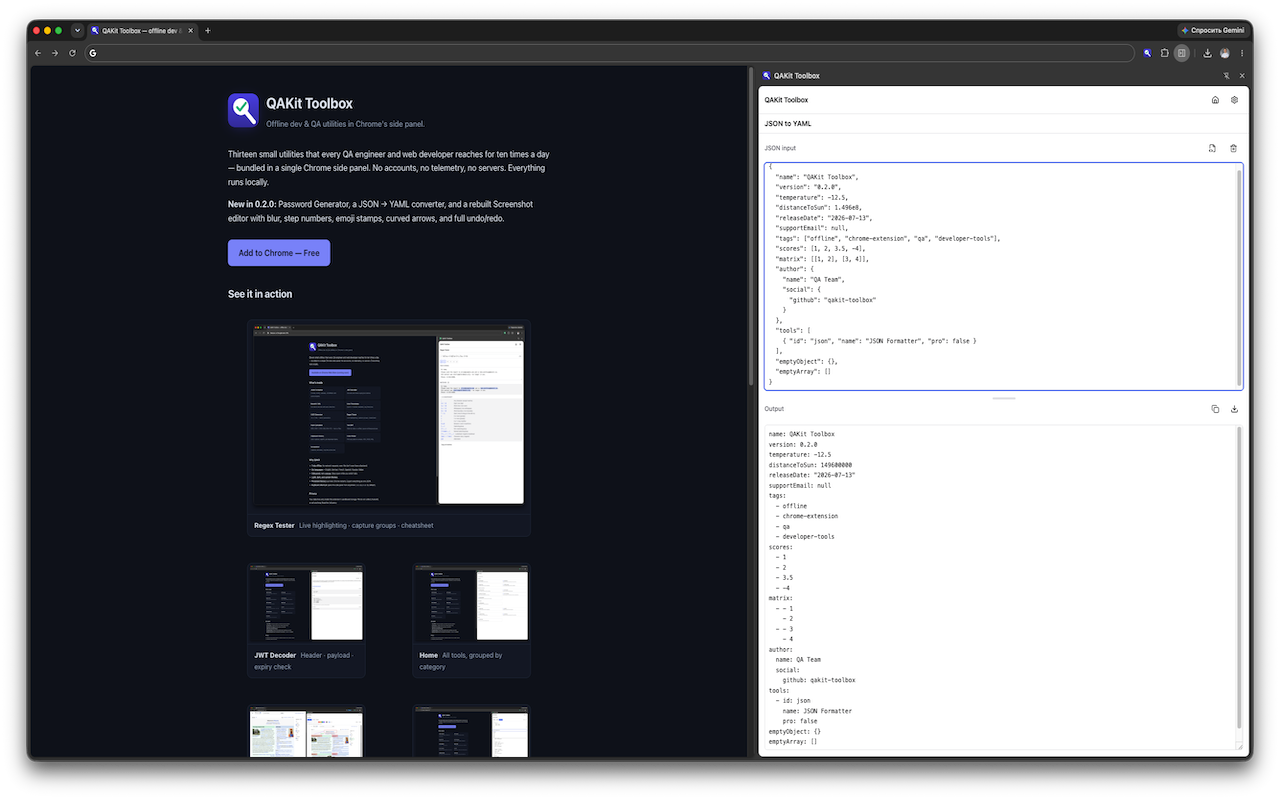This screenshot has width=1280, height=800.
Task: Reload the current page
Action: [72, 53]
